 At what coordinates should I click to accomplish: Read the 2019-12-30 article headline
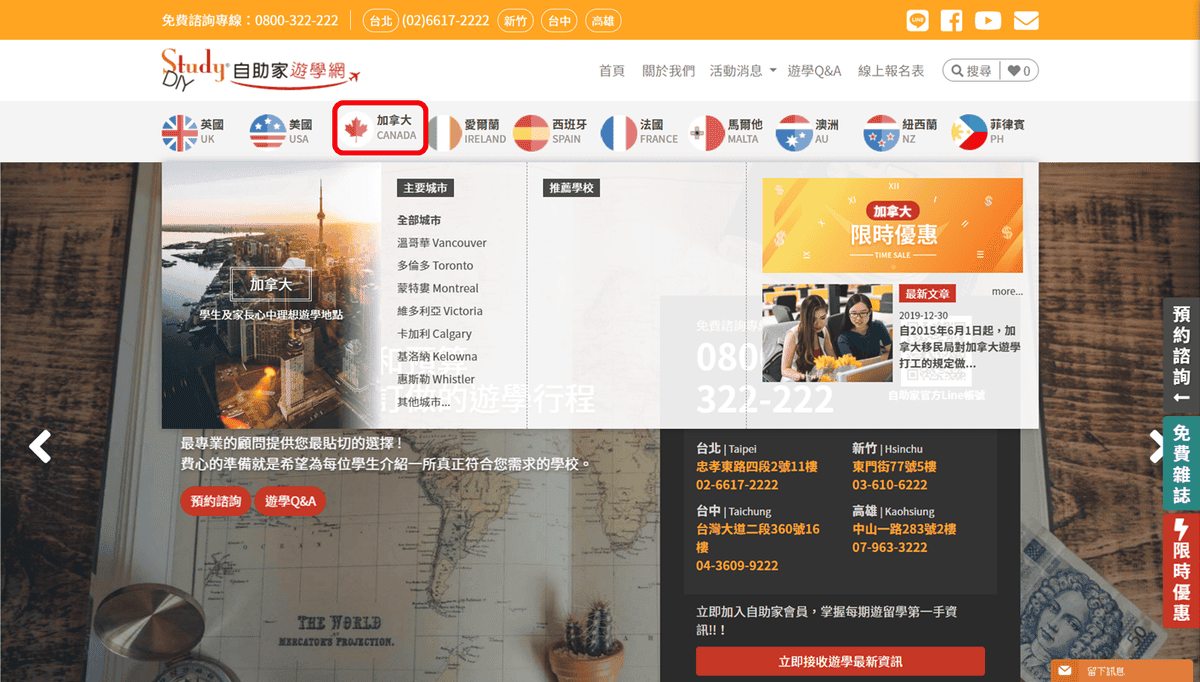[959, 347]
